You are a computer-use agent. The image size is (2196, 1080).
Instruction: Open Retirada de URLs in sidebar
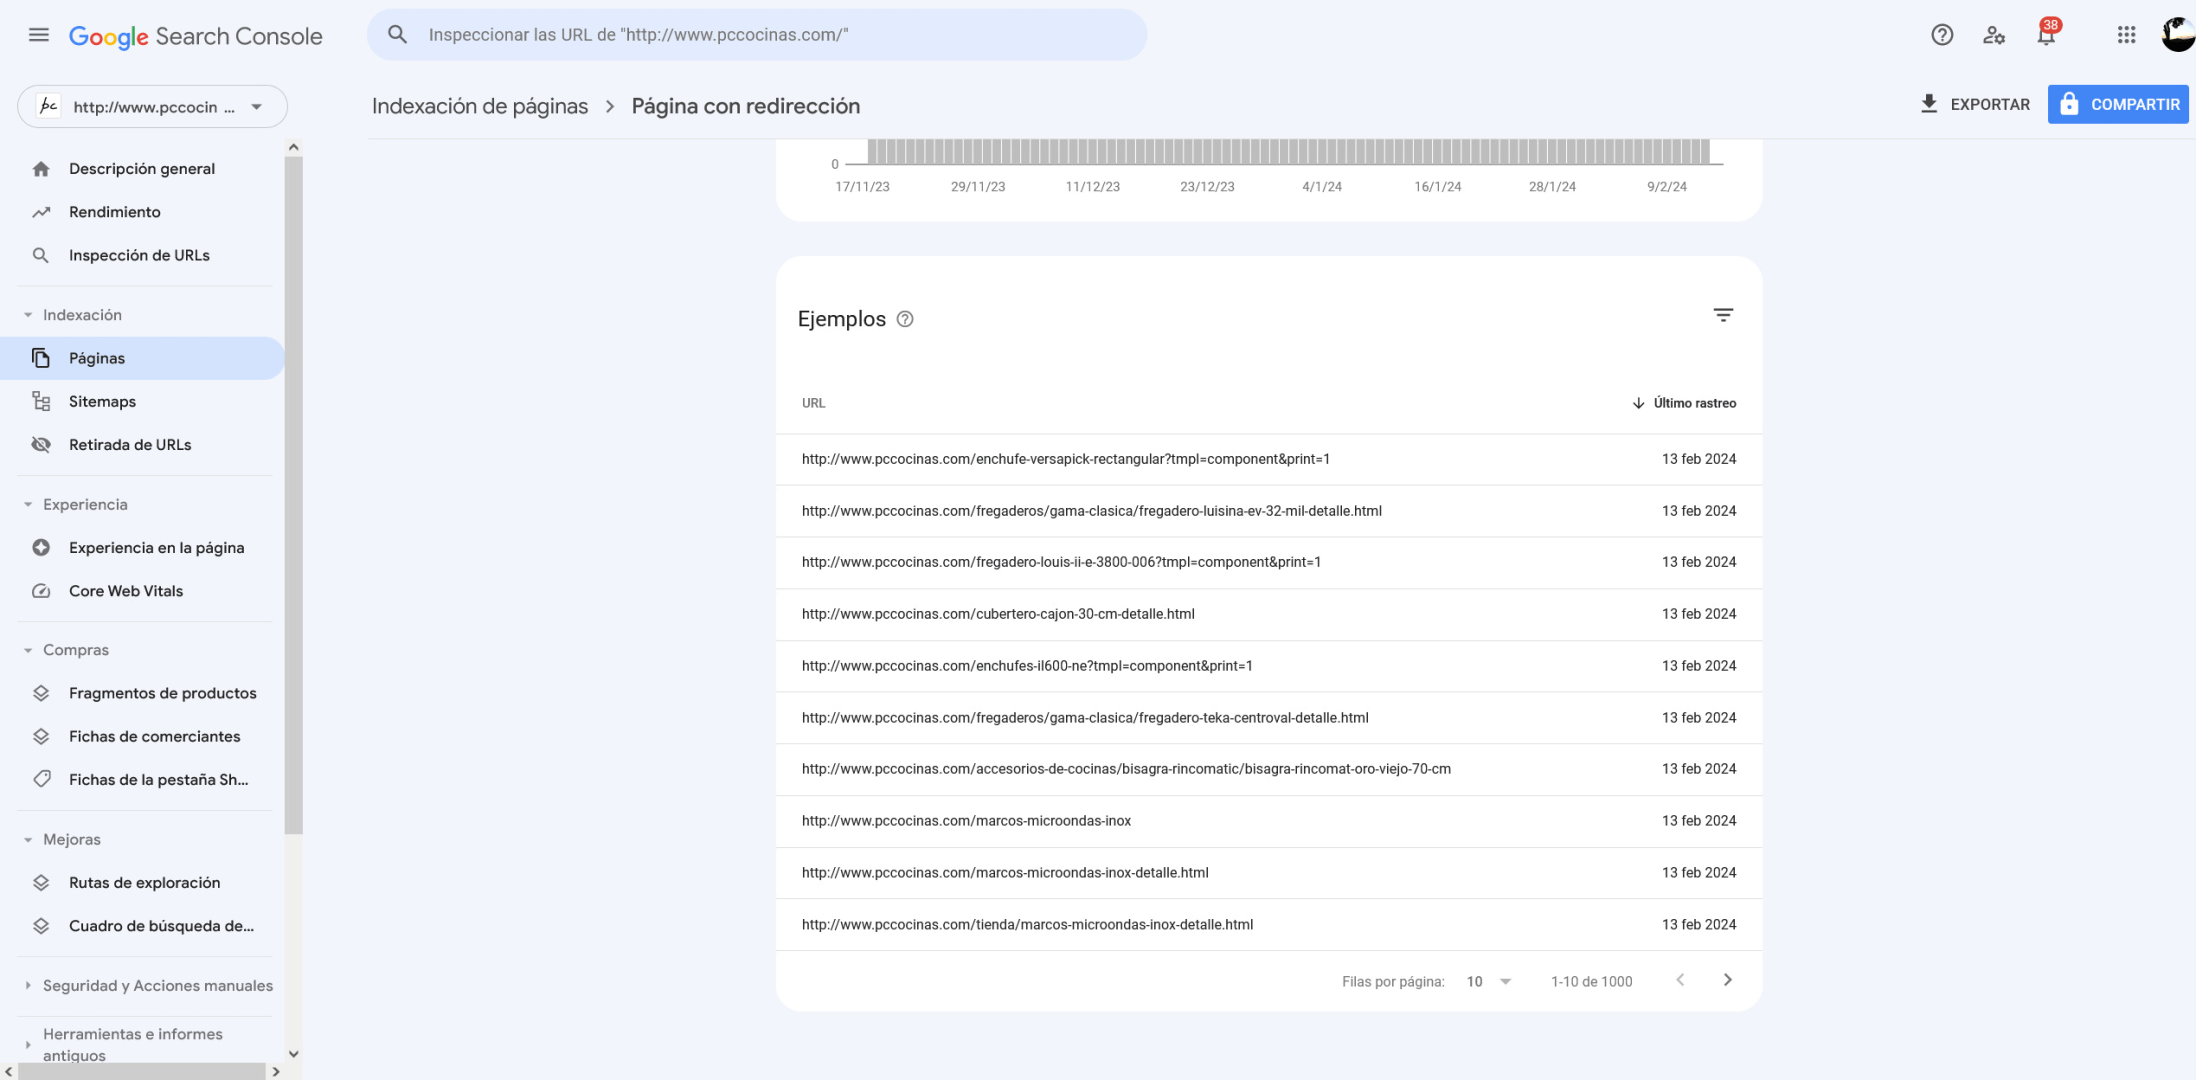click(x=142, y=444)
